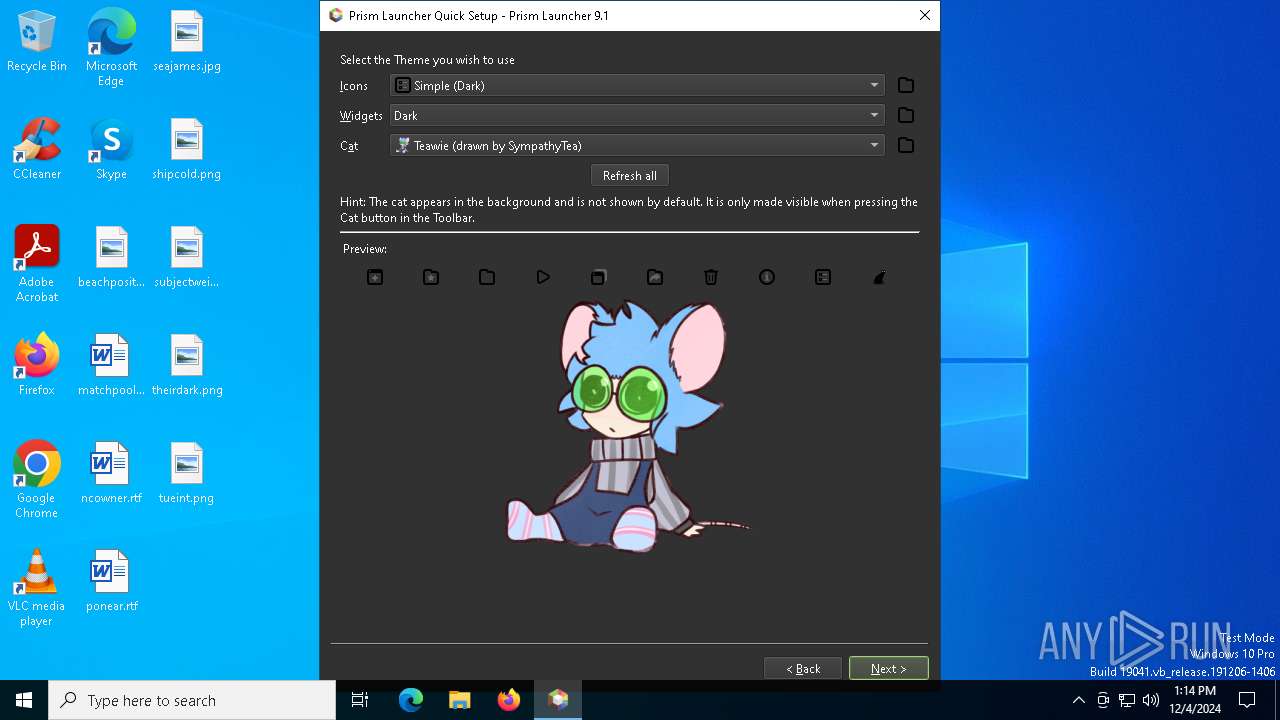Show hidden system tray icons
The width and height of the screenshot is (1280, 720).
(1078, 700)
